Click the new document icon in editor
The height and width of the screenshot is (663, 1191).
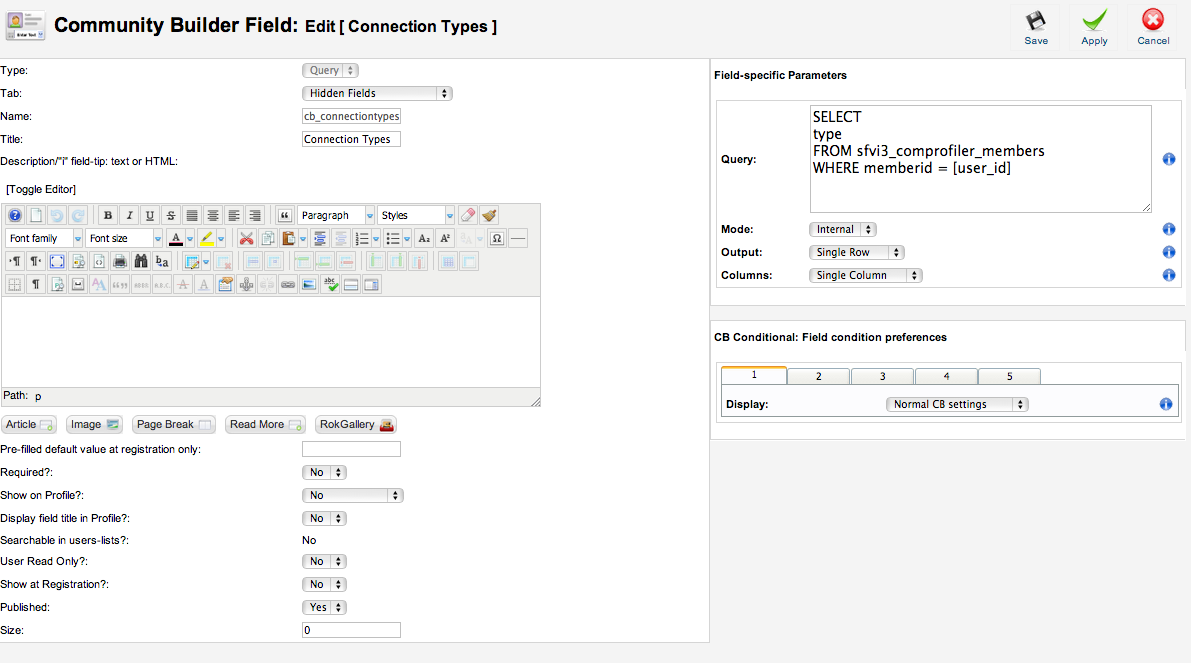click(36, 215)
